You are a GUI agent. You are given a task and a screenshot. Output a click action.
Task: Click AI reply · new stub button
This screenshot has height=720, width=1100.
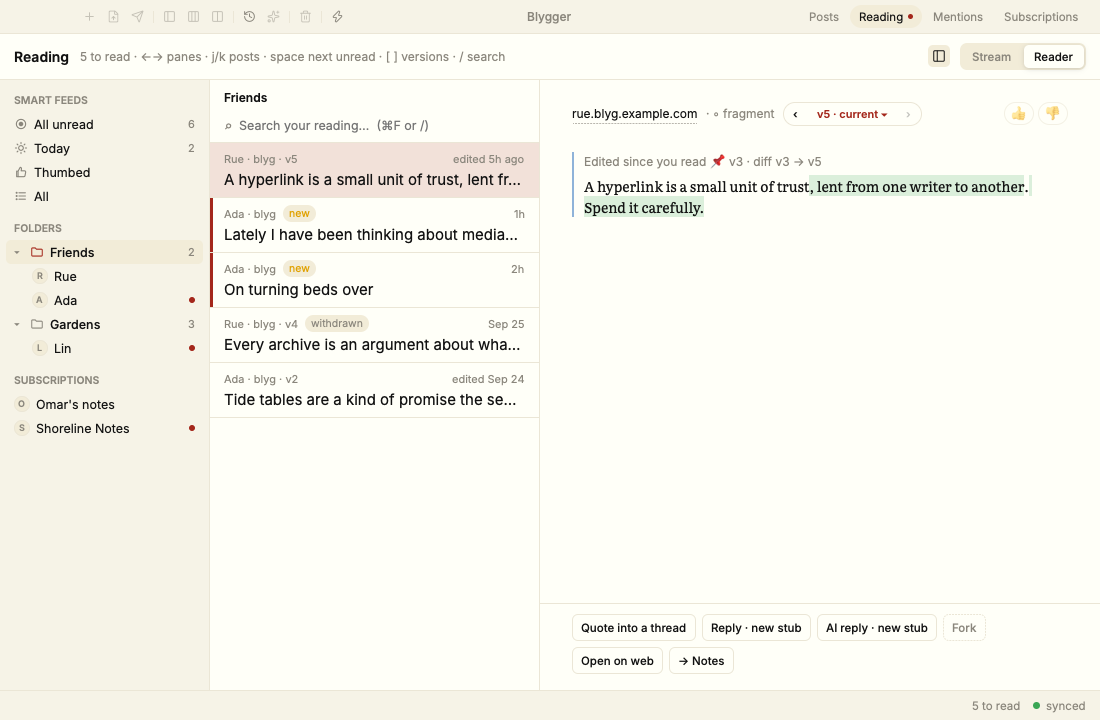point(876,628)
